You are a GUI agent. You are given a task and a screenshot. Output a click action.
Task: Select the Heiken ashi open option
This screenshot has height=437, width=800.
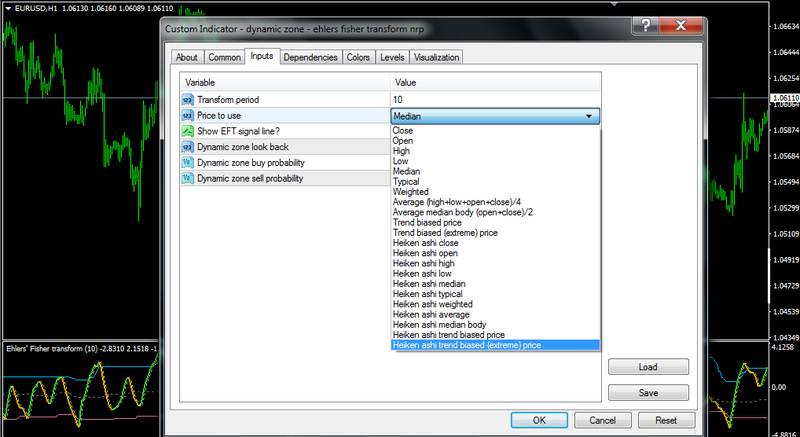(495, 253)
